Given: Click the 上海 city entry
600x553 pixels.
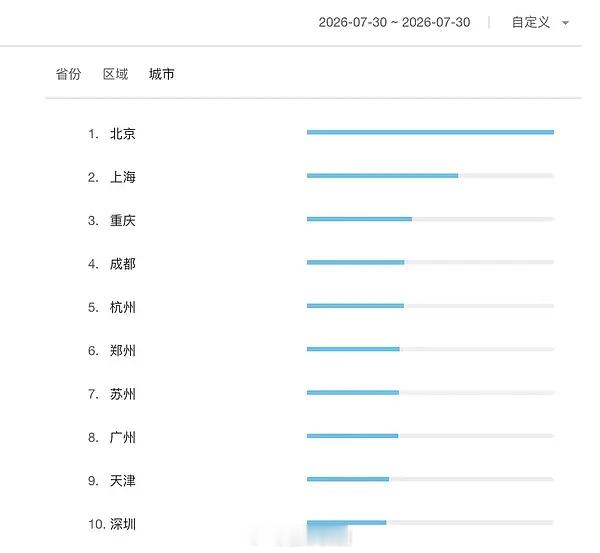Looking at the screenshot, I should coord(123,177).
